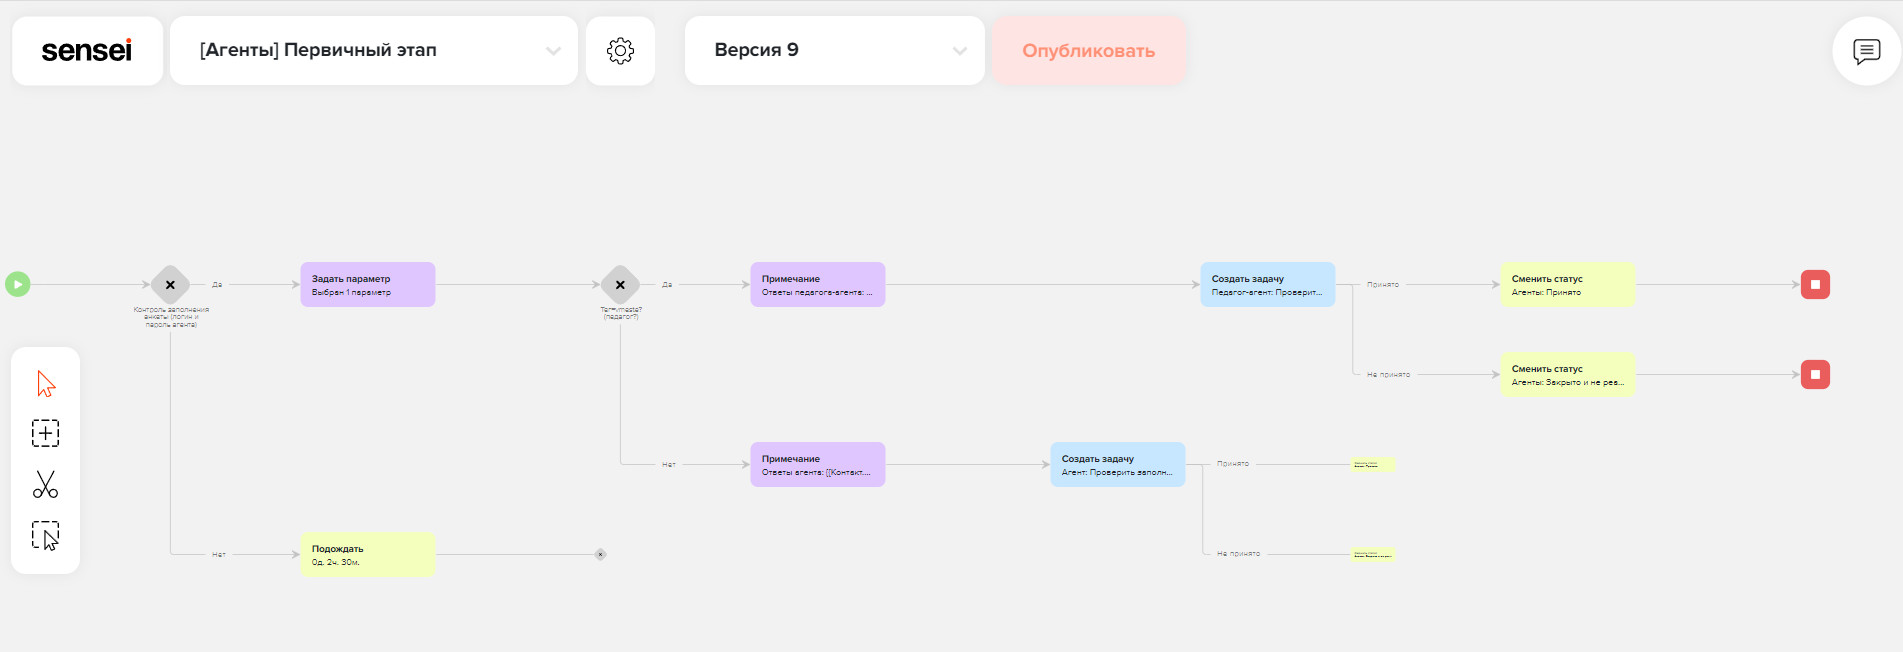
Task: Open process settings gear
Action: point(620,51)
